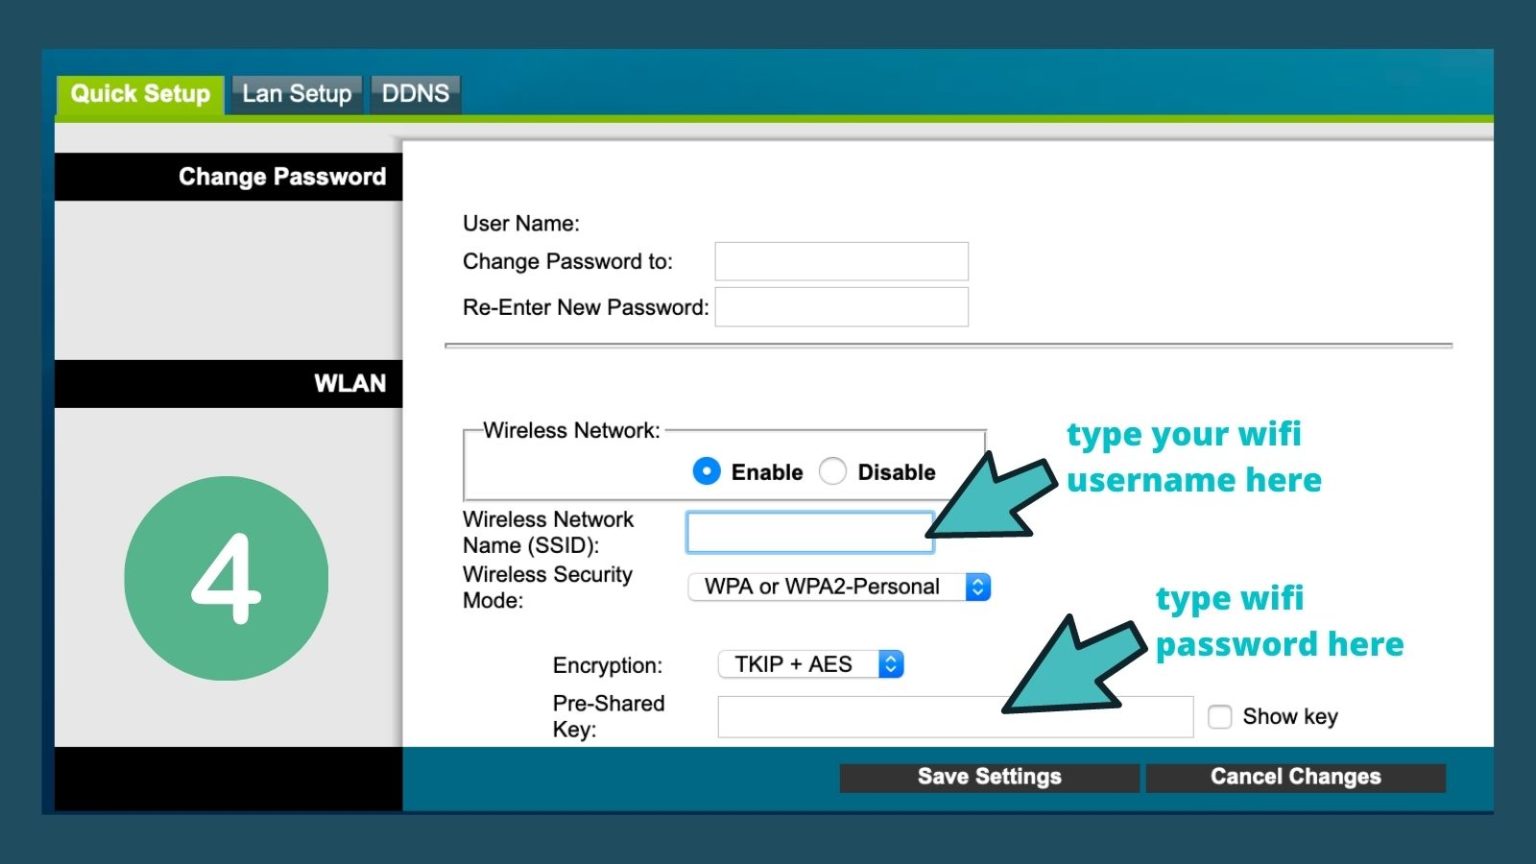The height and width of the screenshot is (864, 1536).
Task: Open the Lan Setup tab
Action: [296, 95]
